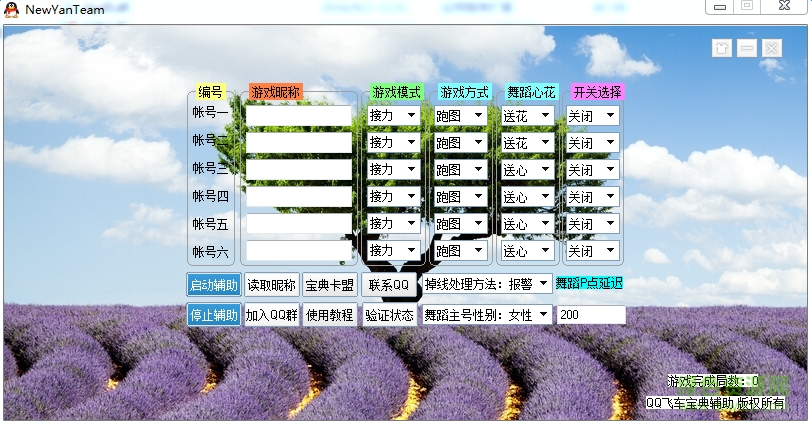Click the 读取昵称 button

pos(271,285)
